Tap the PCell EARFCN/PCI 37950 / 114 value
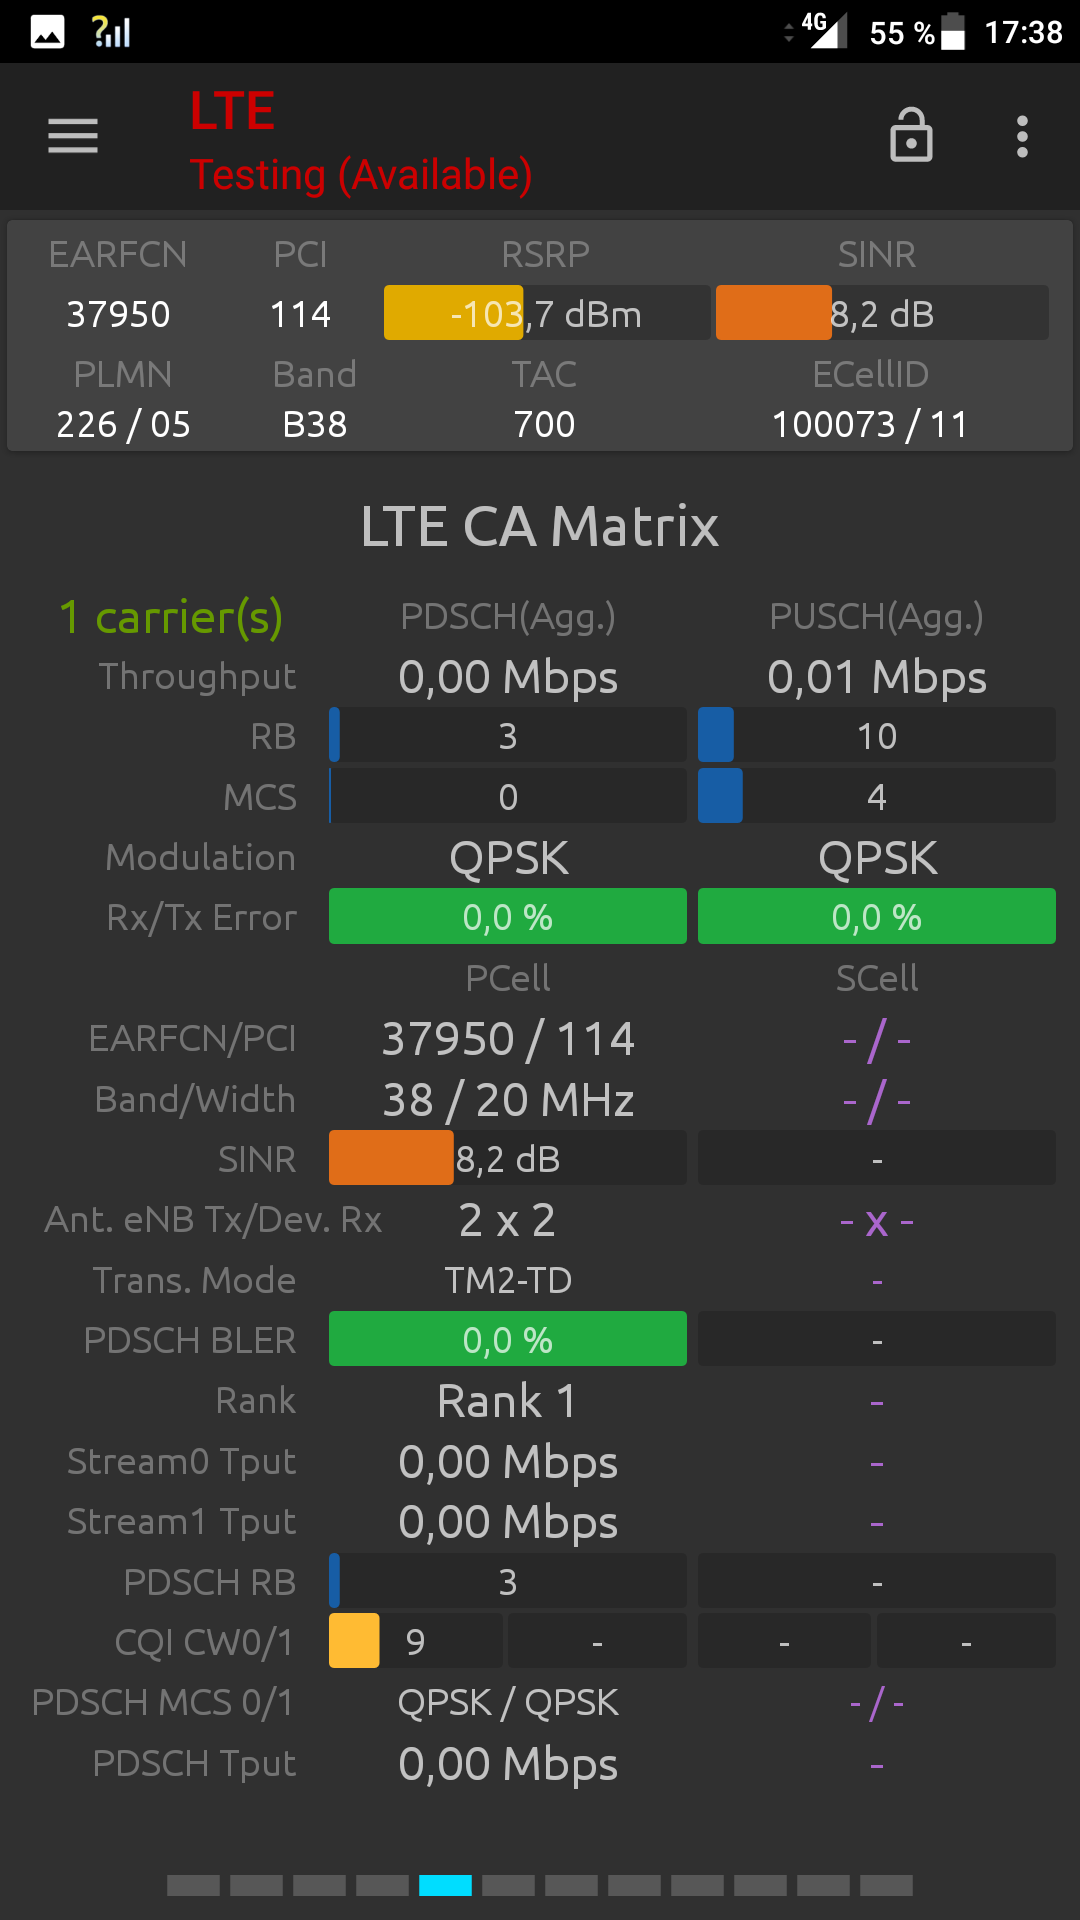The width and height of the screenshot is (1080, 1920). pyautogui.click(x=508, y=1039)
